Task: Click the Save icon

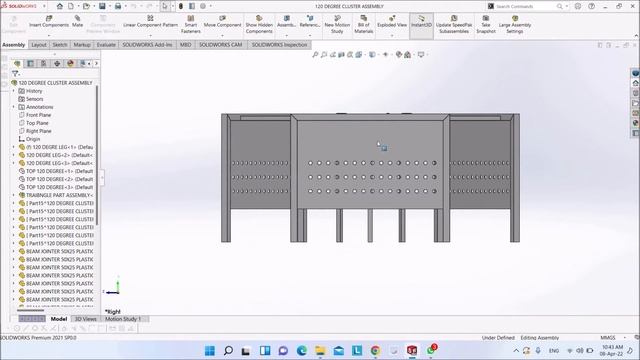Action: coord(102,6)
